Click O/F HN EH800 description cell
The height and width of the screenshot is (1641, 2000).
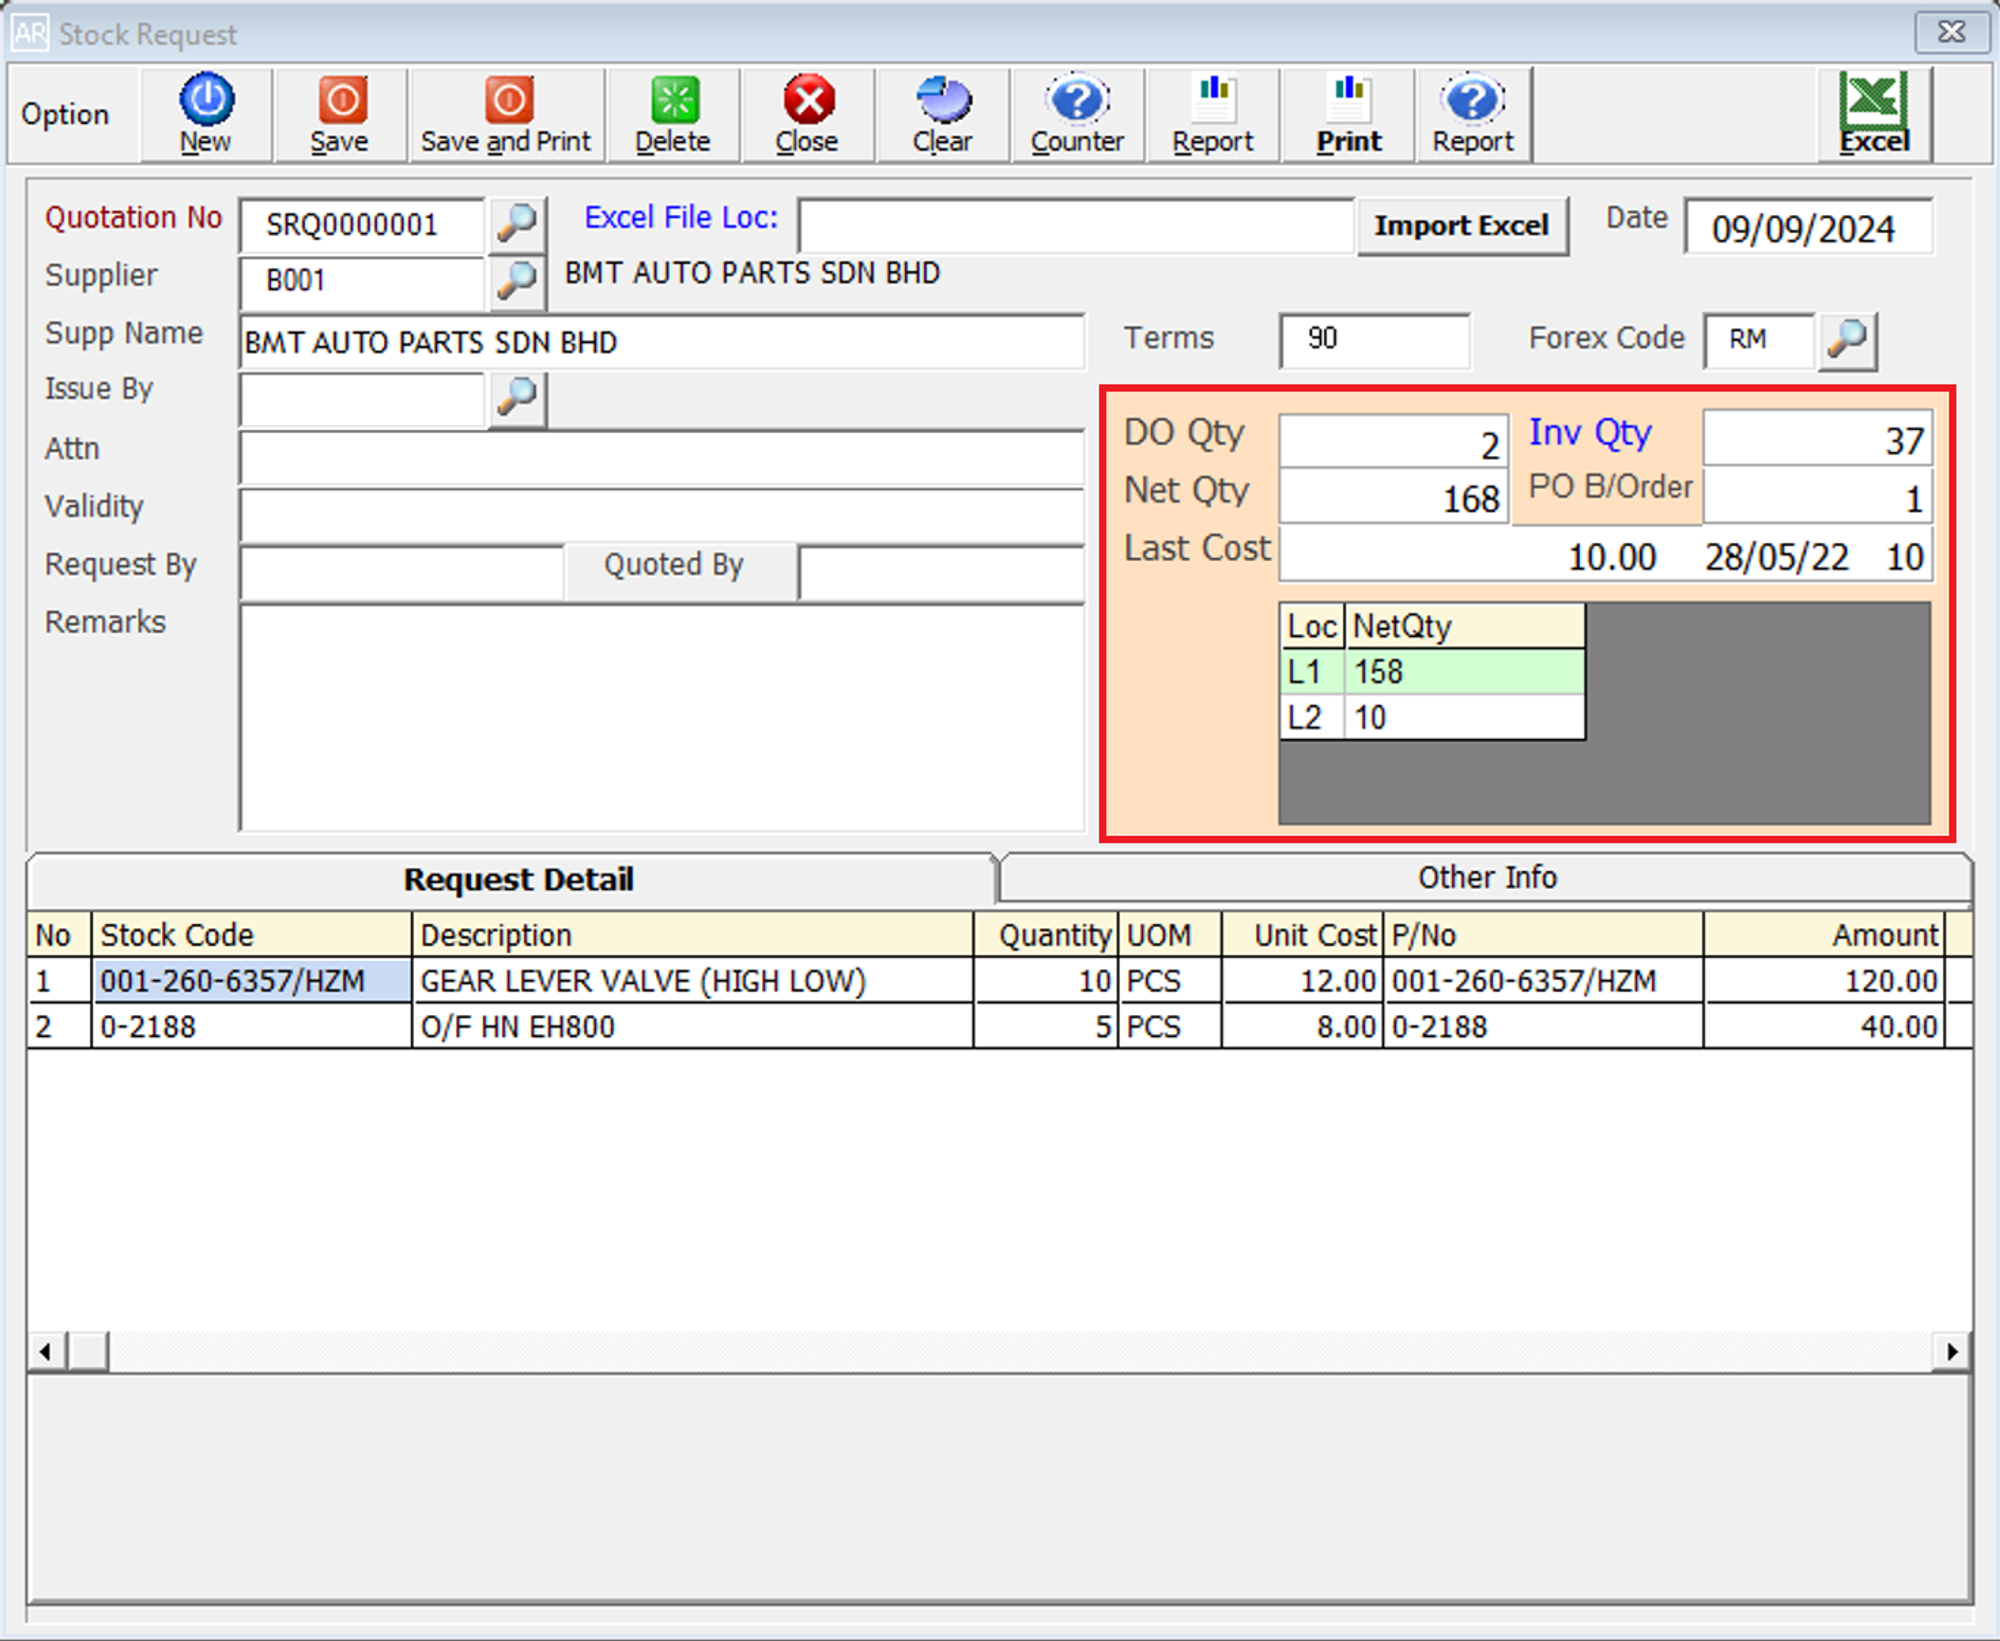tap(692, 1027)
